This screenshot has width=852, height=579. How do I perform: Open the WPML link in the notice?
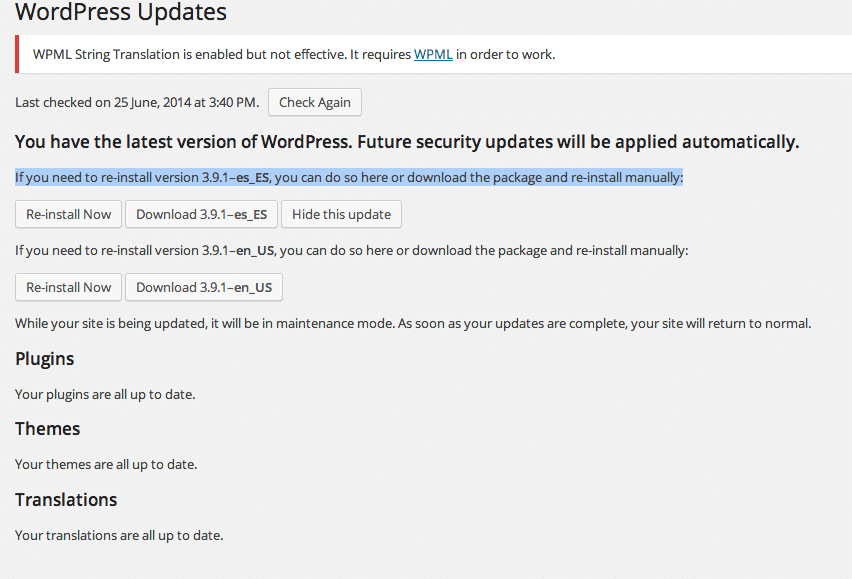pyautogui.click(x=433, y=54)
